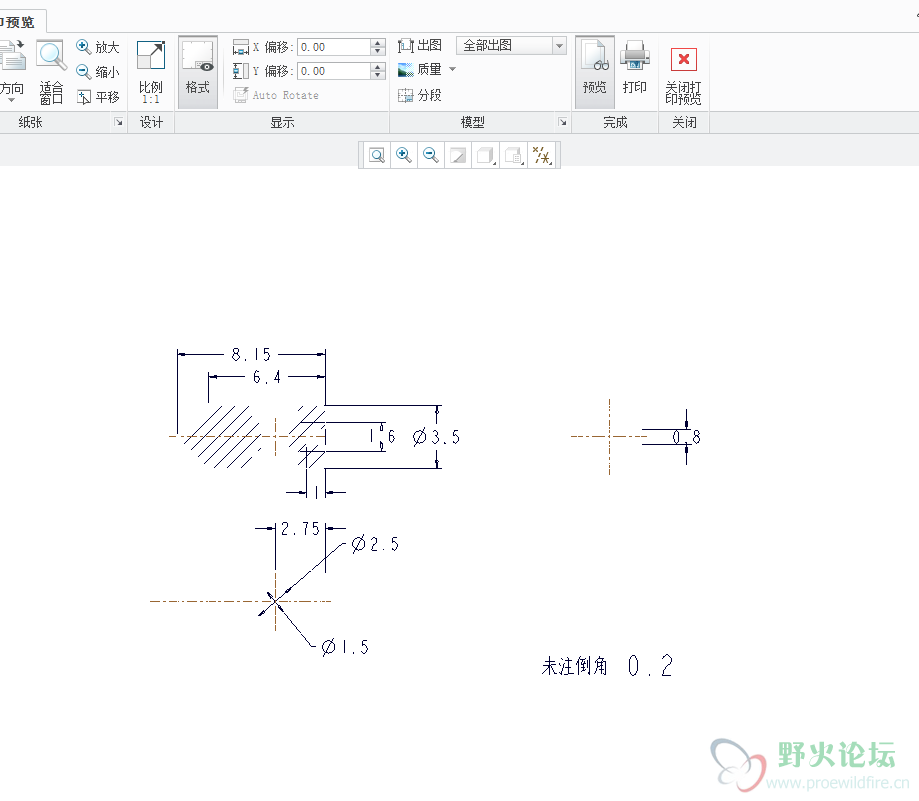This screenshot has width=919, height=801.
Task: Open the datum display filters icon
Action: pos(542,155)
